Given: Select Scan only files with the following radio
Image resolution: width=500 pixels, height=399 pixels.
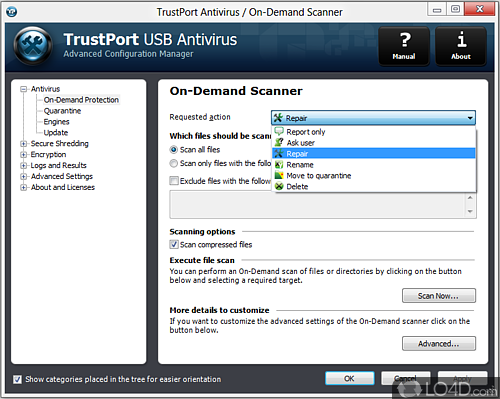Looking at the screenshot, I should click(174, 163).
